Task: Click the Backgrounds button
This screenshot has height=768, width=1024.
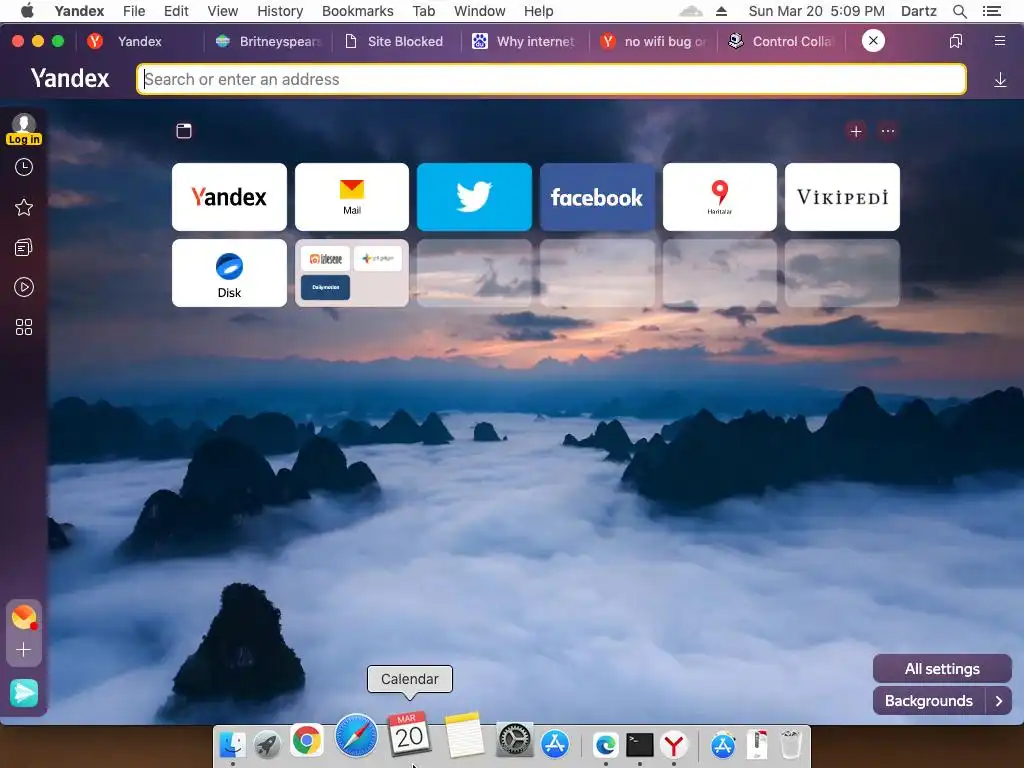Action: pos(929,701)
